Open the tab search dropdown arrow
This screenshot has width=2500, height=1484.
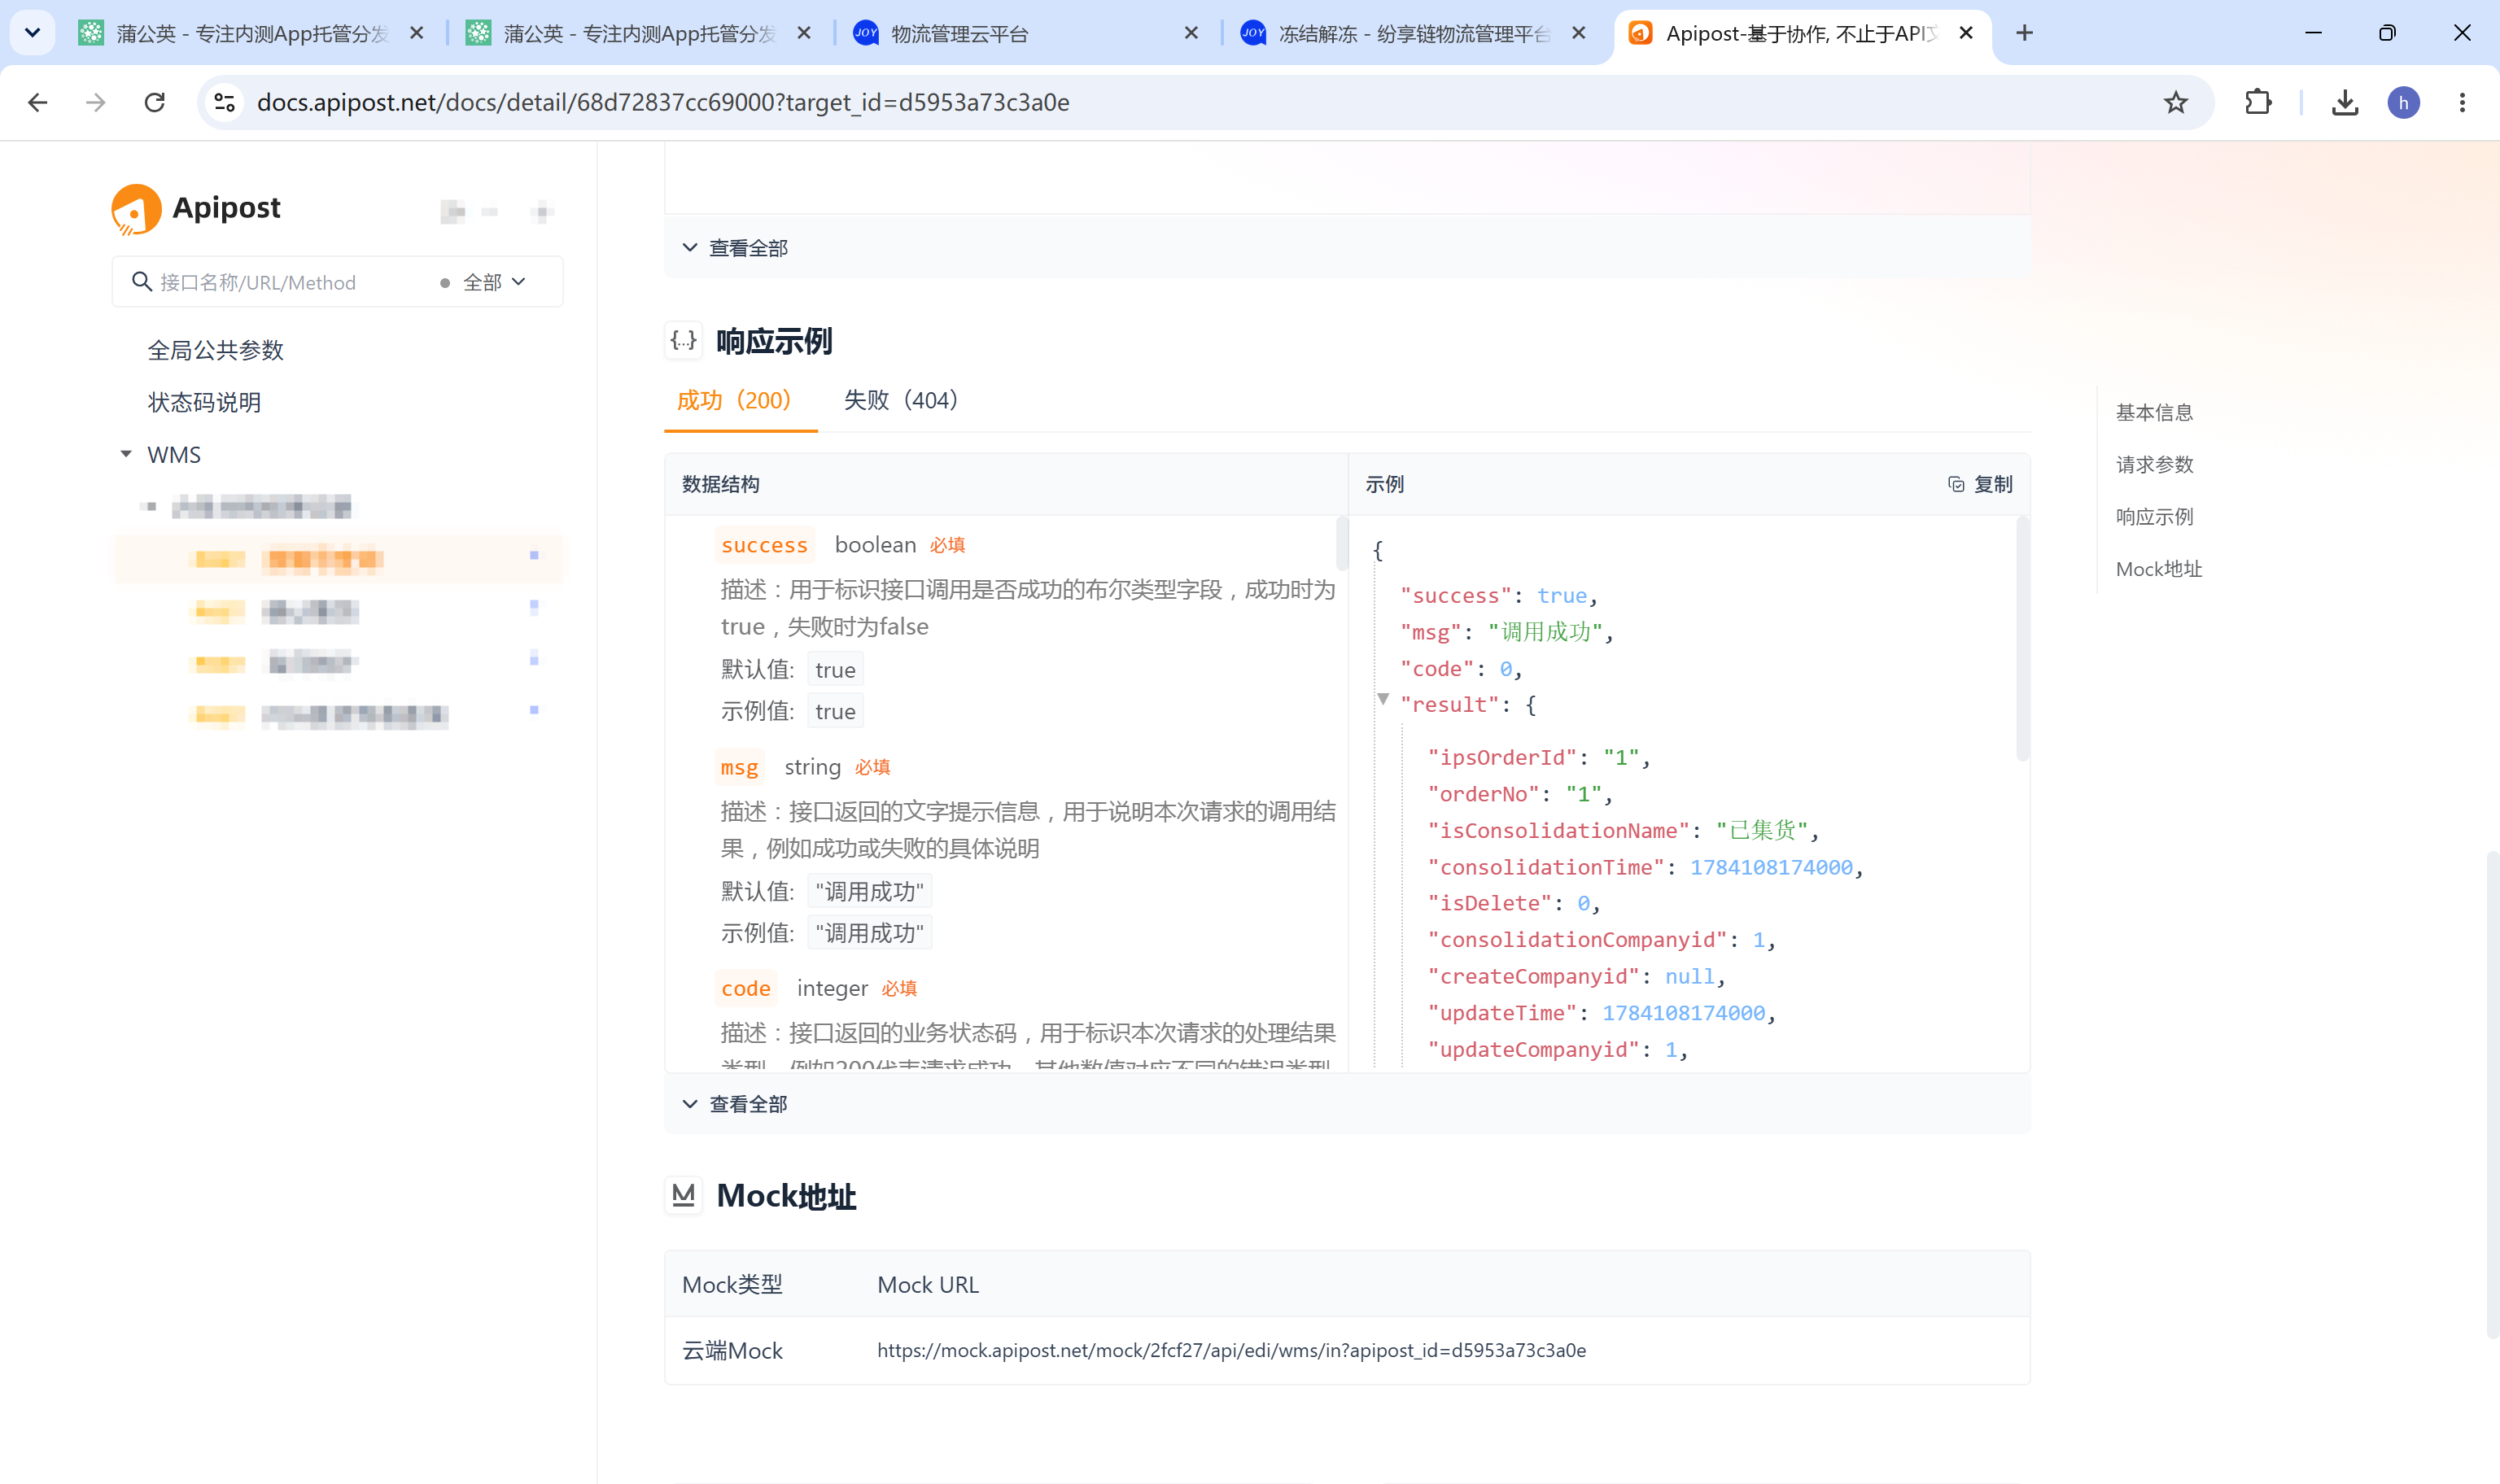(32, 33)
